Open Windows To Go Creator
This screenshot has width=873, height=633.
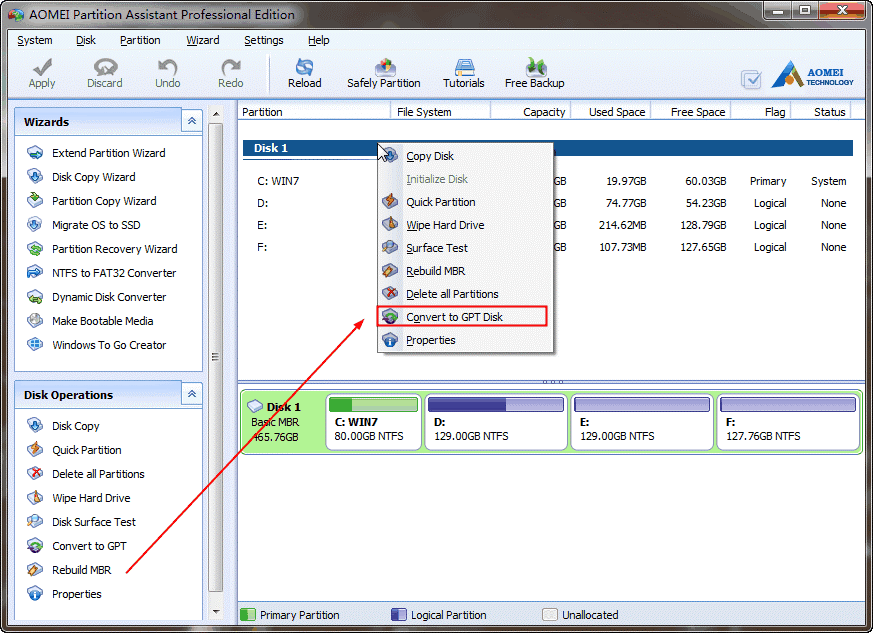click(x=96, y=345)
